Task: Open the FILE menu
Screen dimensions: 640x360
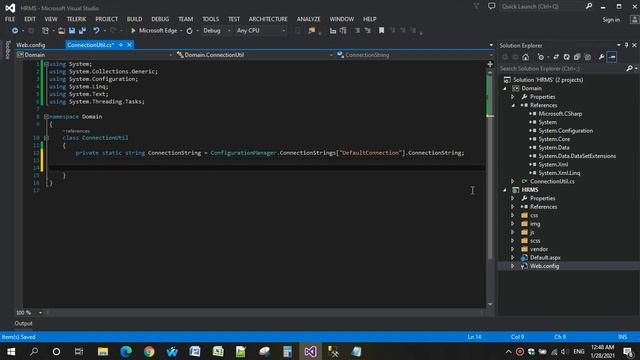Action: (x=10, y=19)
